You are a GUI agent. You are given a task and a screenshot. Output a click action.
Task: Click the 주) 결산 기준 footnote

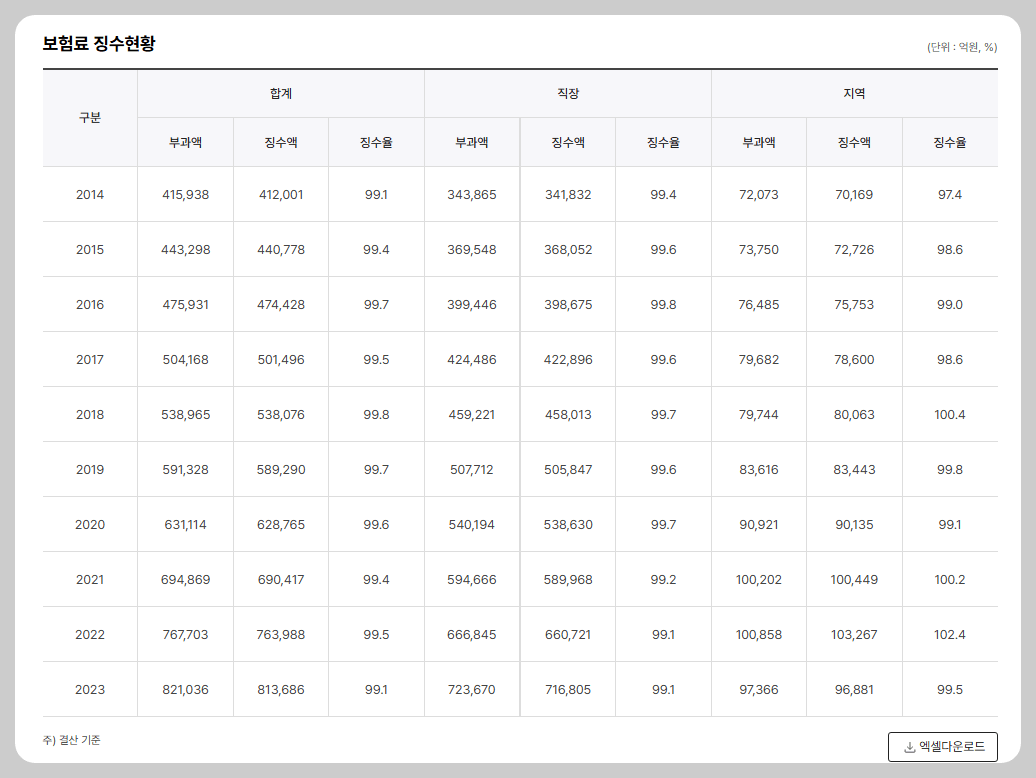click(x=71, y=740)
